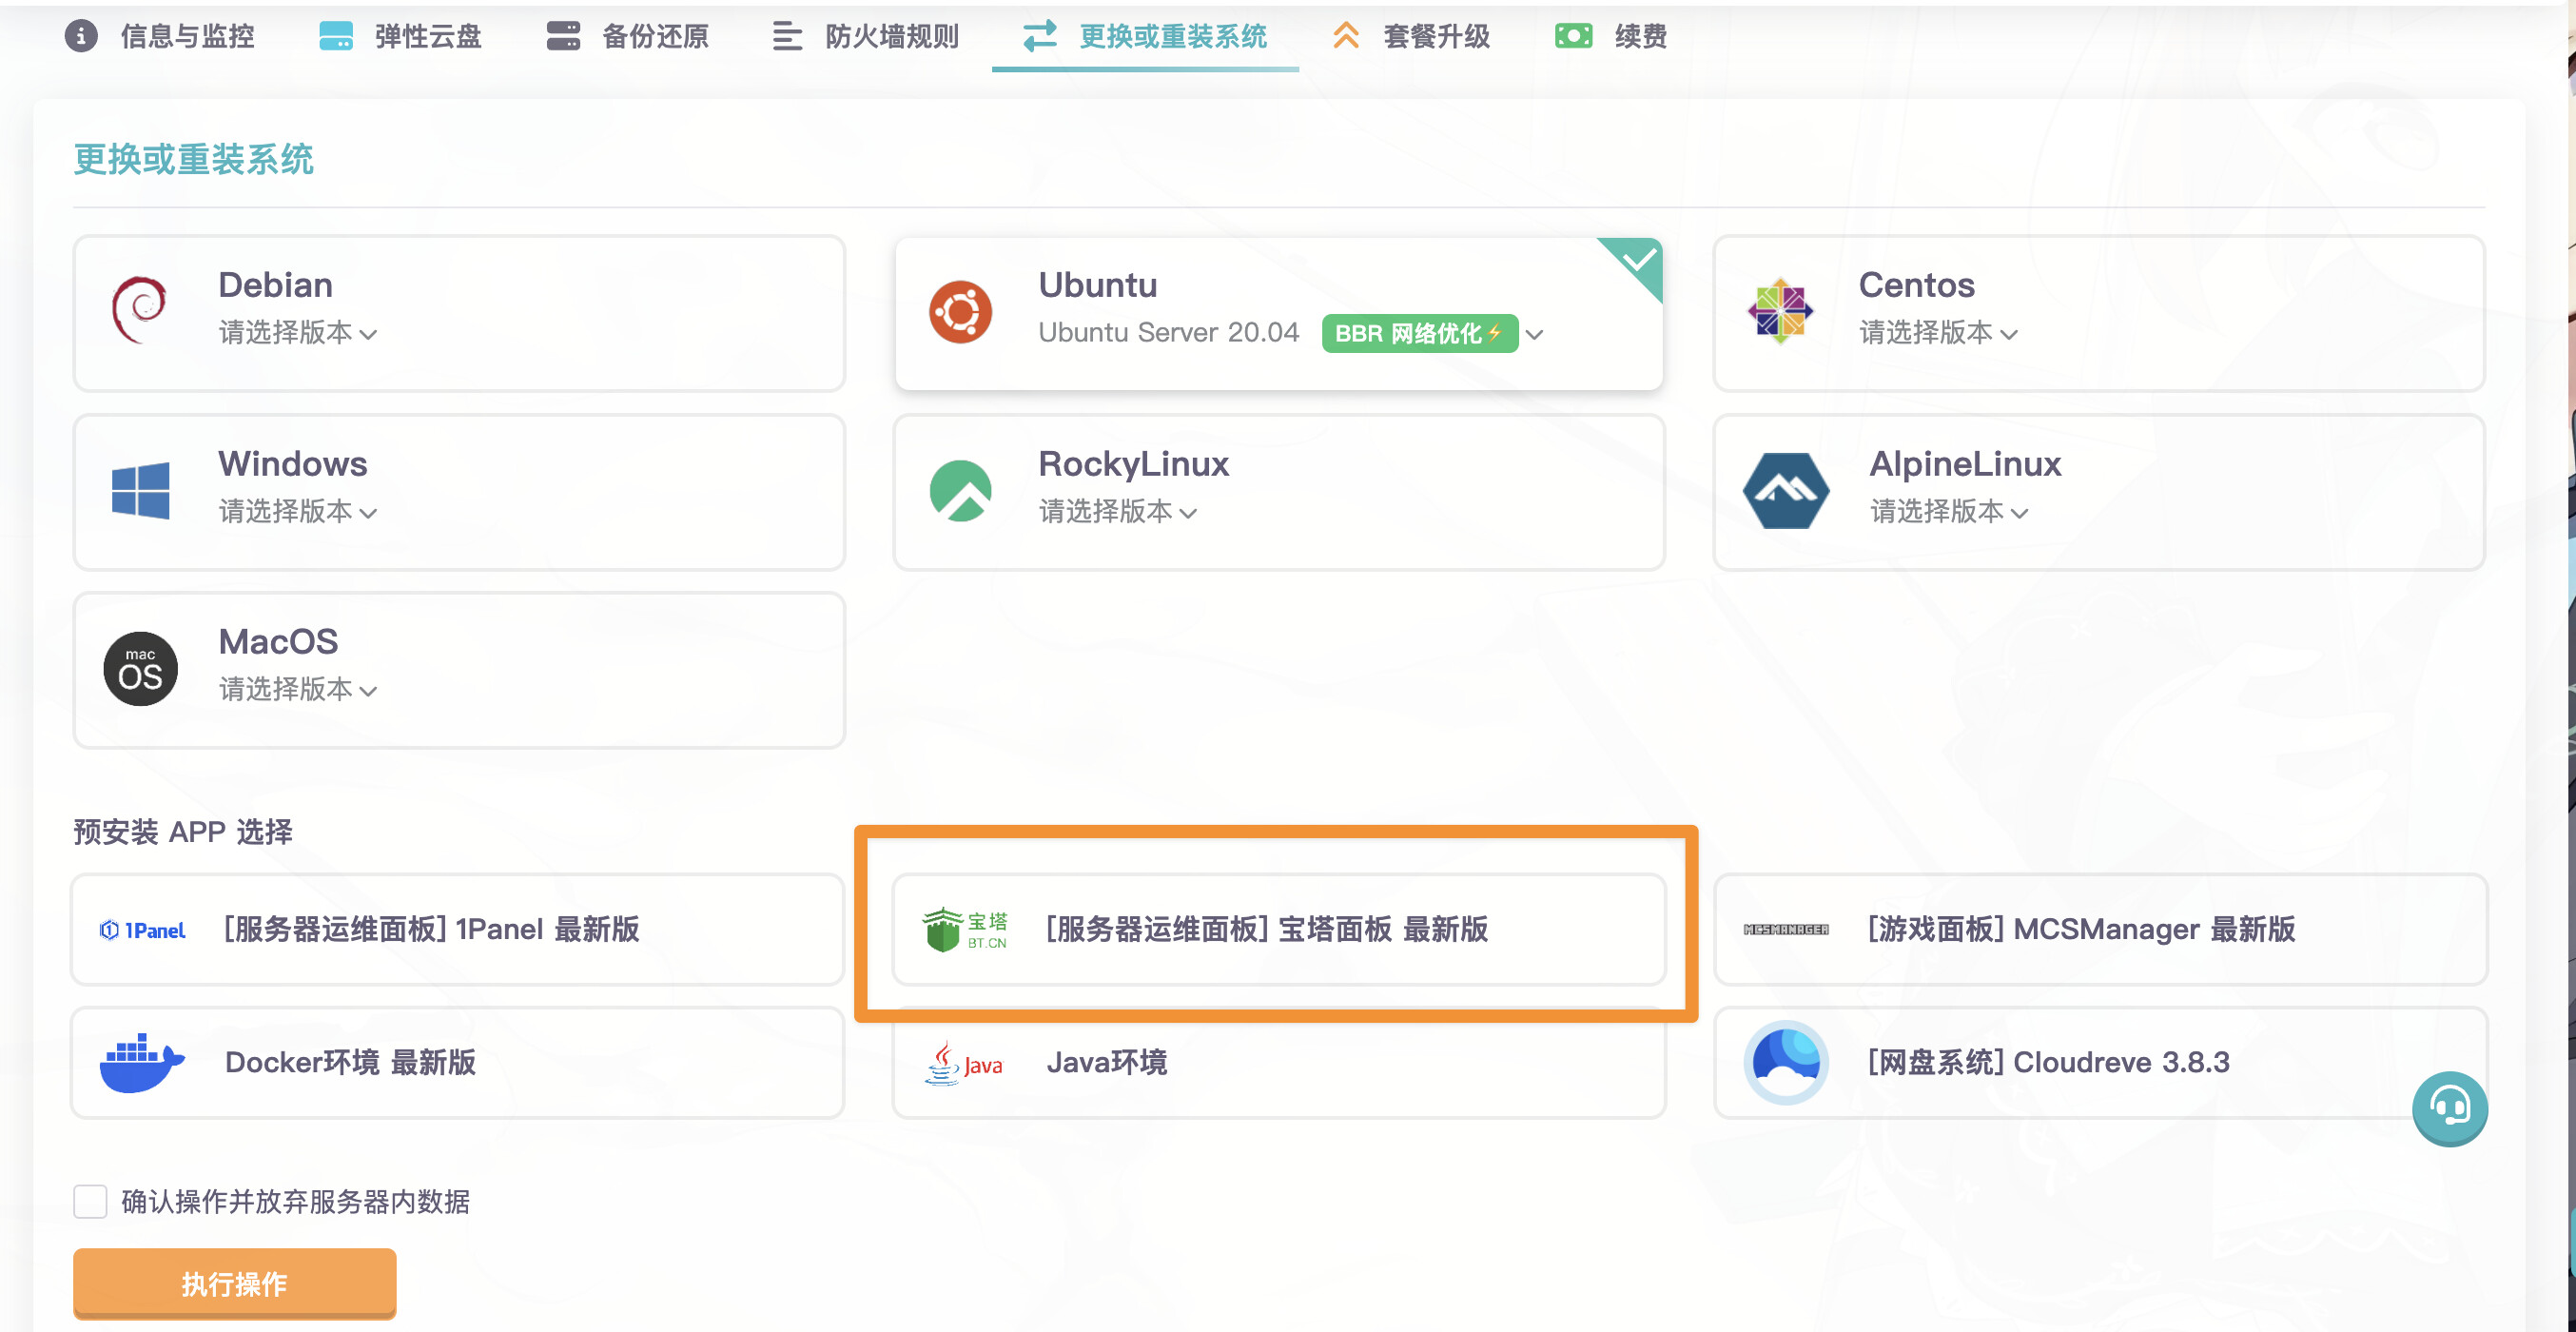Expand Debian 请选择版本 dropdown

pos(298,332)
